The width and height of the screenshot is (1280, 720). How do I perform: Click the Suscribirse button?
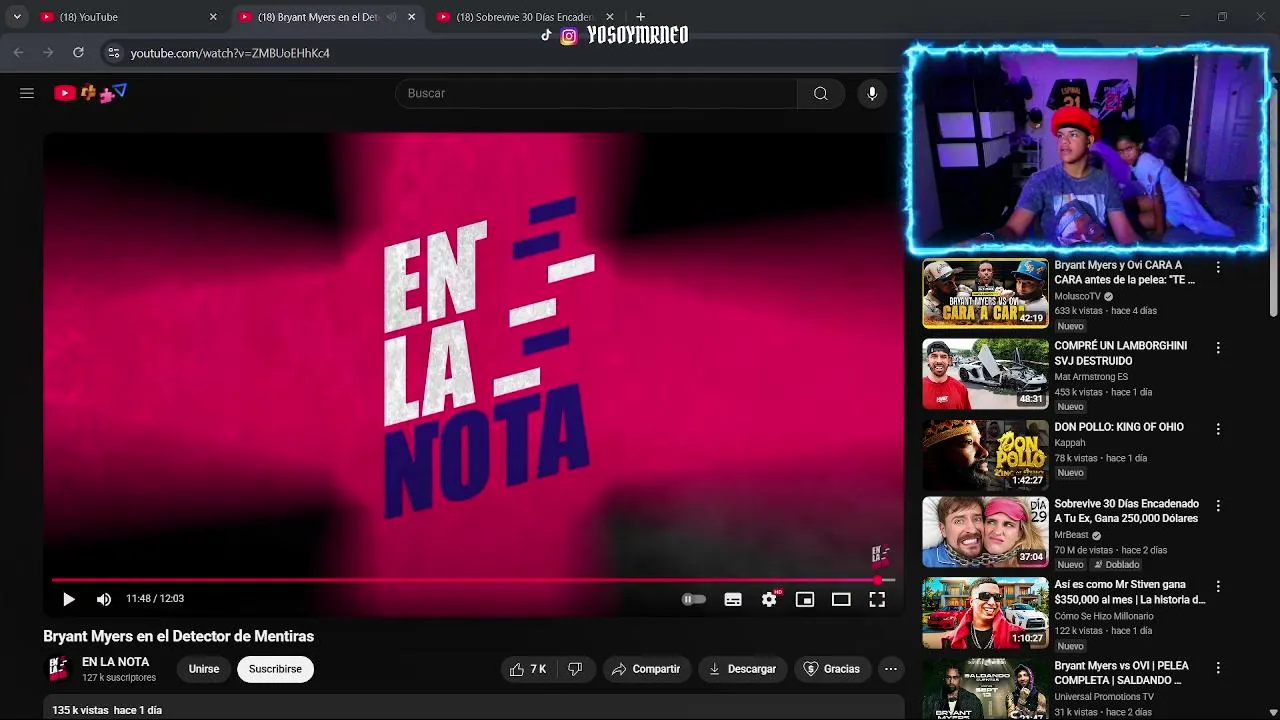pos(275,669)
